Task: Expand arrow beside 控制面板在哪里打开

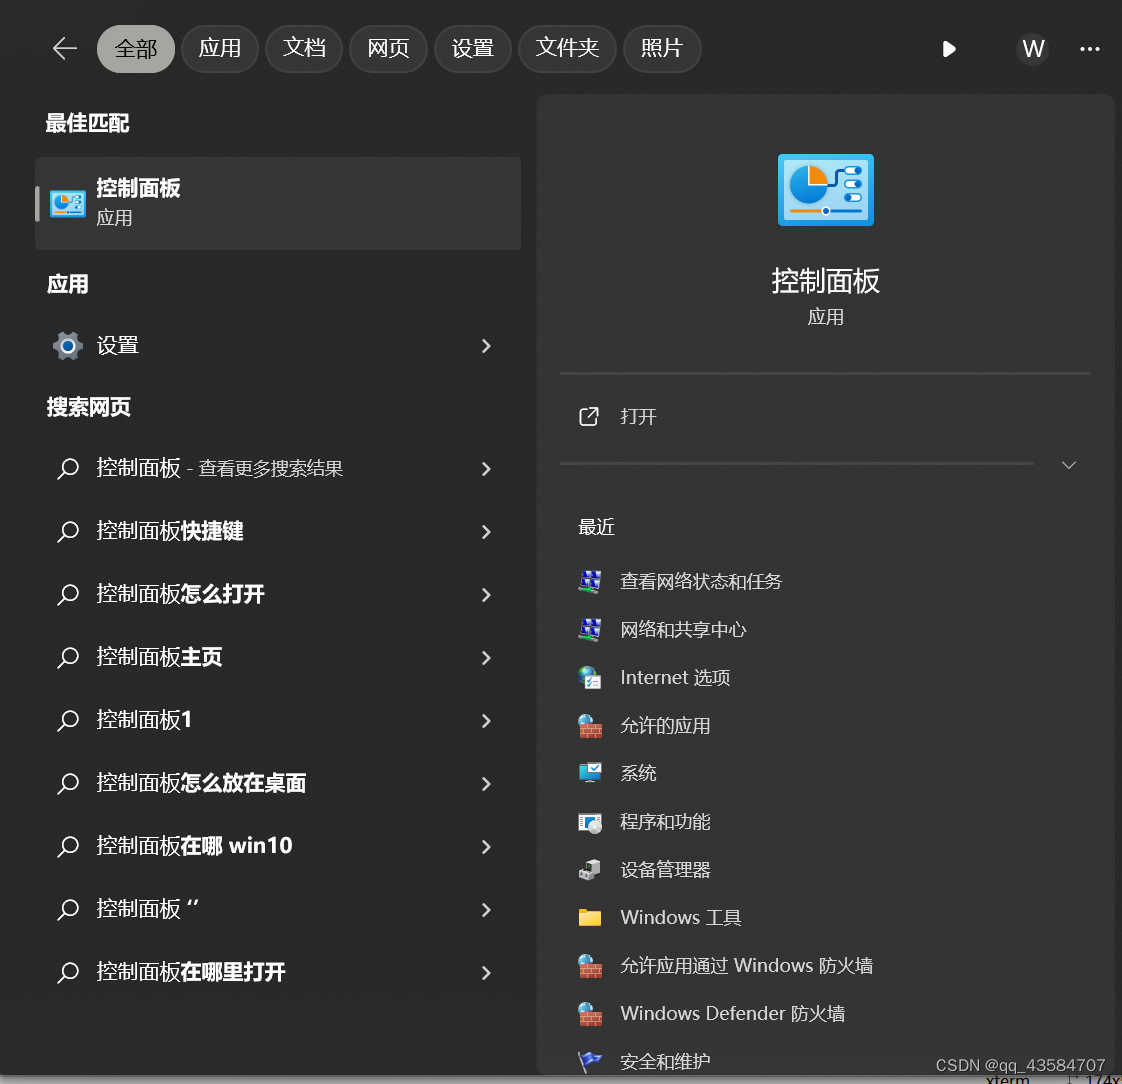Action: (x=486, y=972)
